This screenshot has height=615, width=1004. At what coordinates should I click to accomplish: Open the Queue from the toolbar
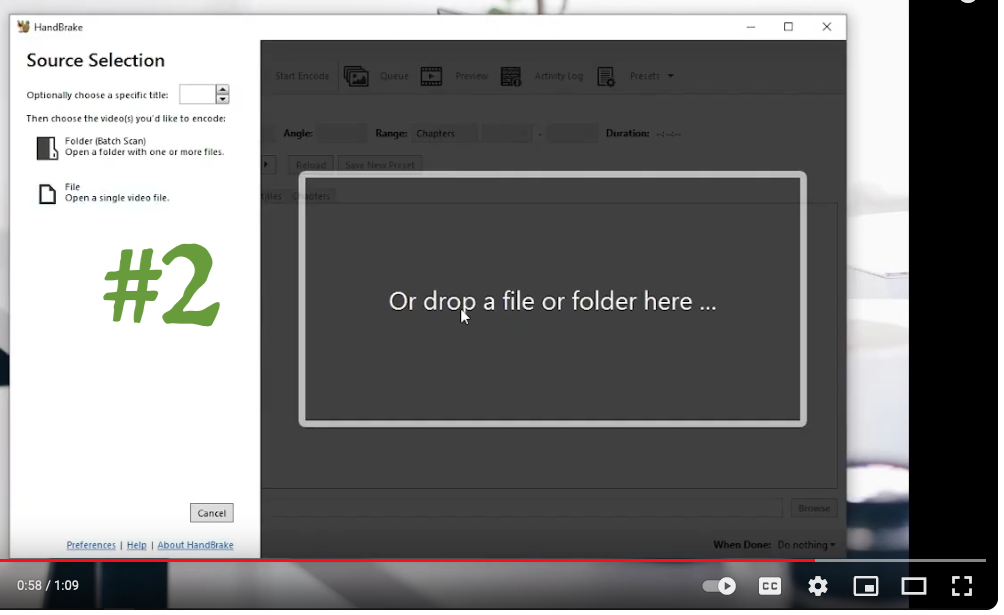(394, 76)
